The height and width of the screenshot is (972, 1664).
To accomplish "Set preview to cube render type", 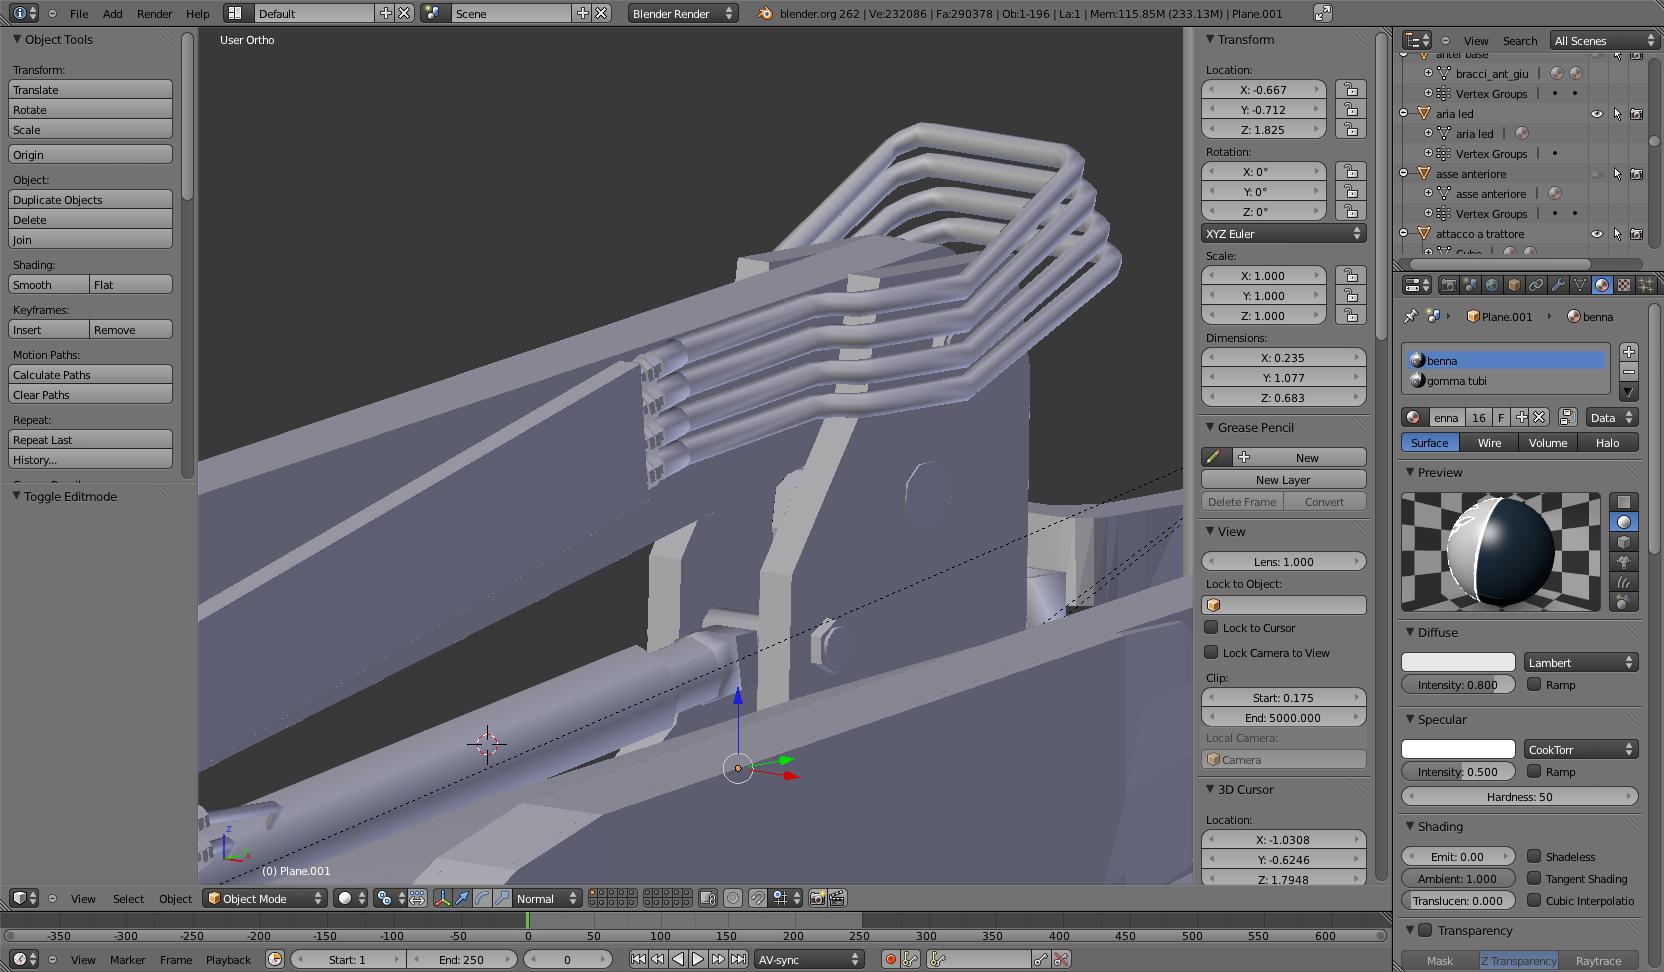I will [1624, 542].
